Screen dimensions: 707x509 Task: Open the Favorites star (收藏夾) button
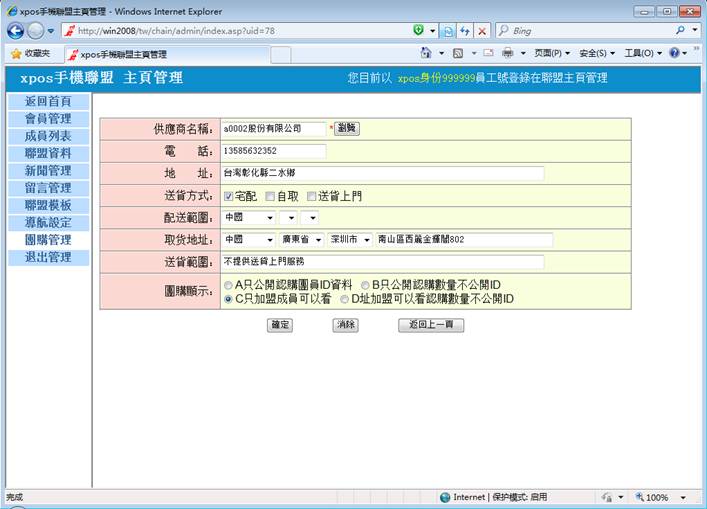pos(30,53)
